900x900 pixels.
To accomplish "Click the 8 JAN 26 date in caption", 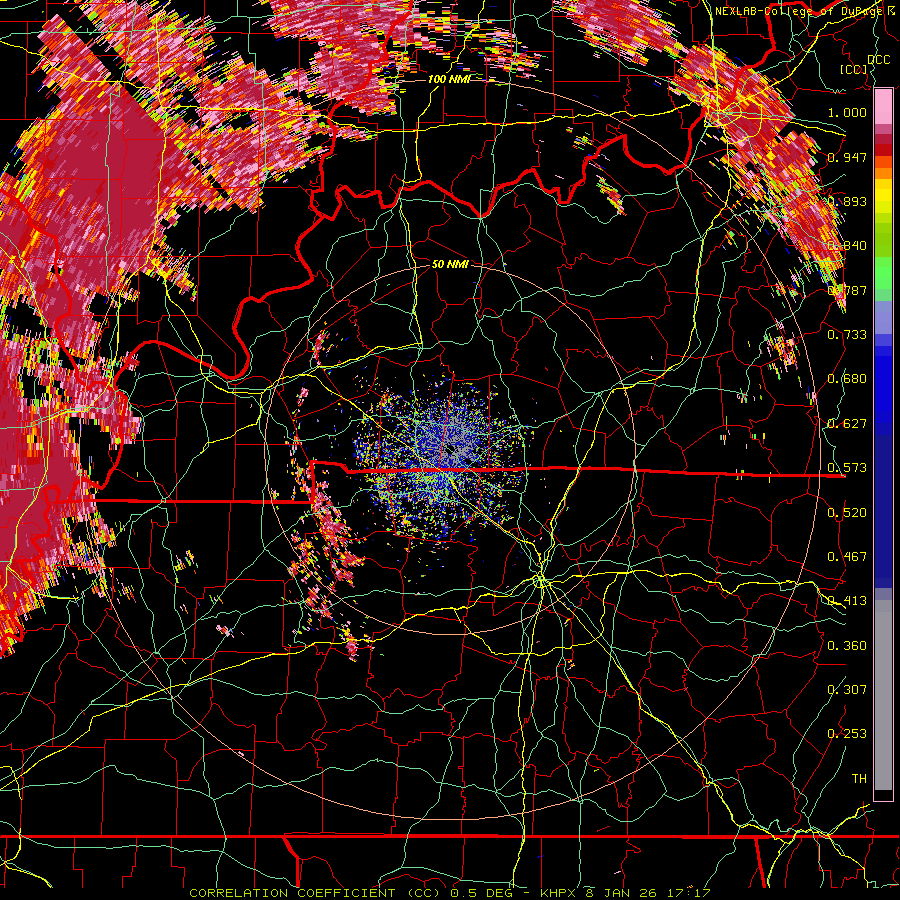I will tap(623, 893).
